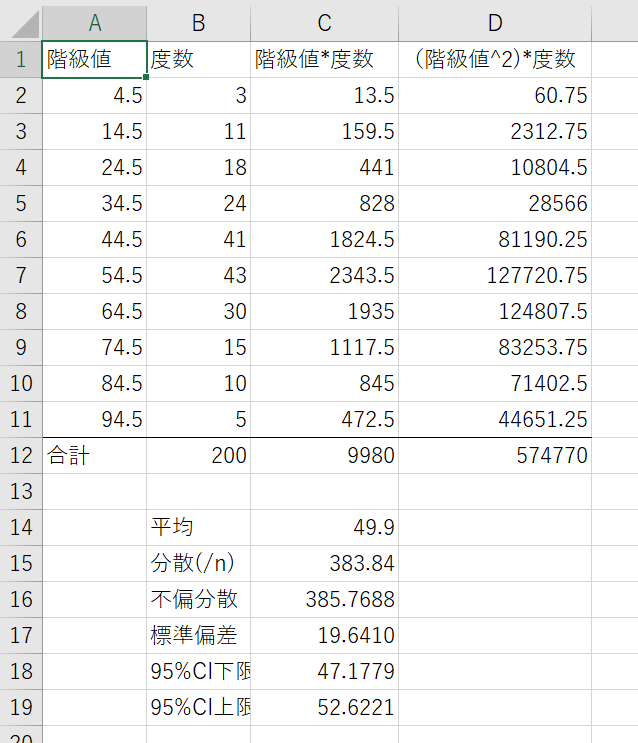Click header cell (階級値^2)*度数
Image resolution: width=638 pixels, height=743 pixels.
pos(495,59)
